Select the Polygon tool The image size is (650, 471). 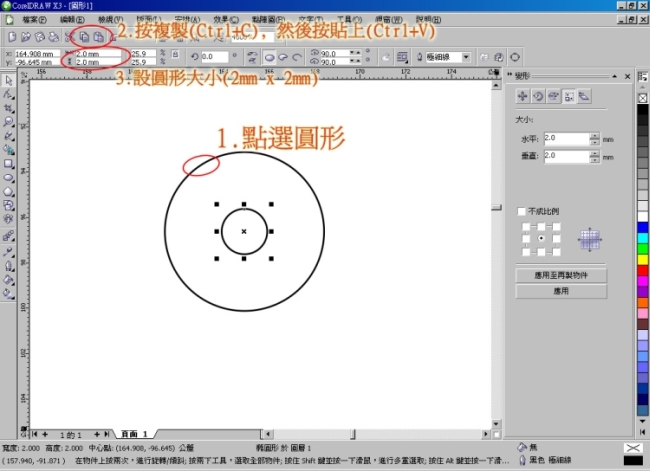8,192
